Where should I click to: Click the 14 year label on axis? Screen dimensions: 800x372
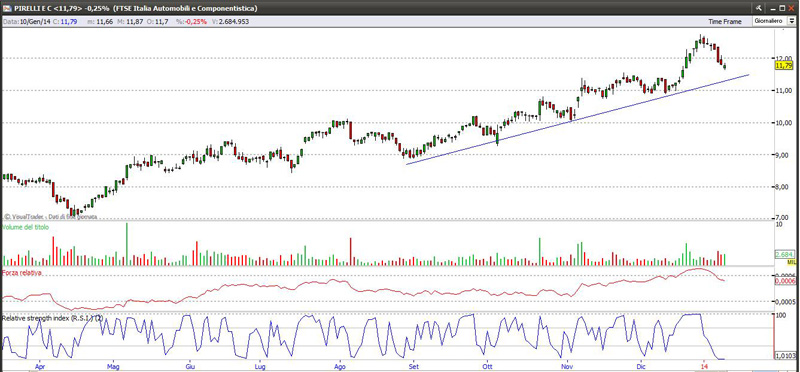pos(704,366)
